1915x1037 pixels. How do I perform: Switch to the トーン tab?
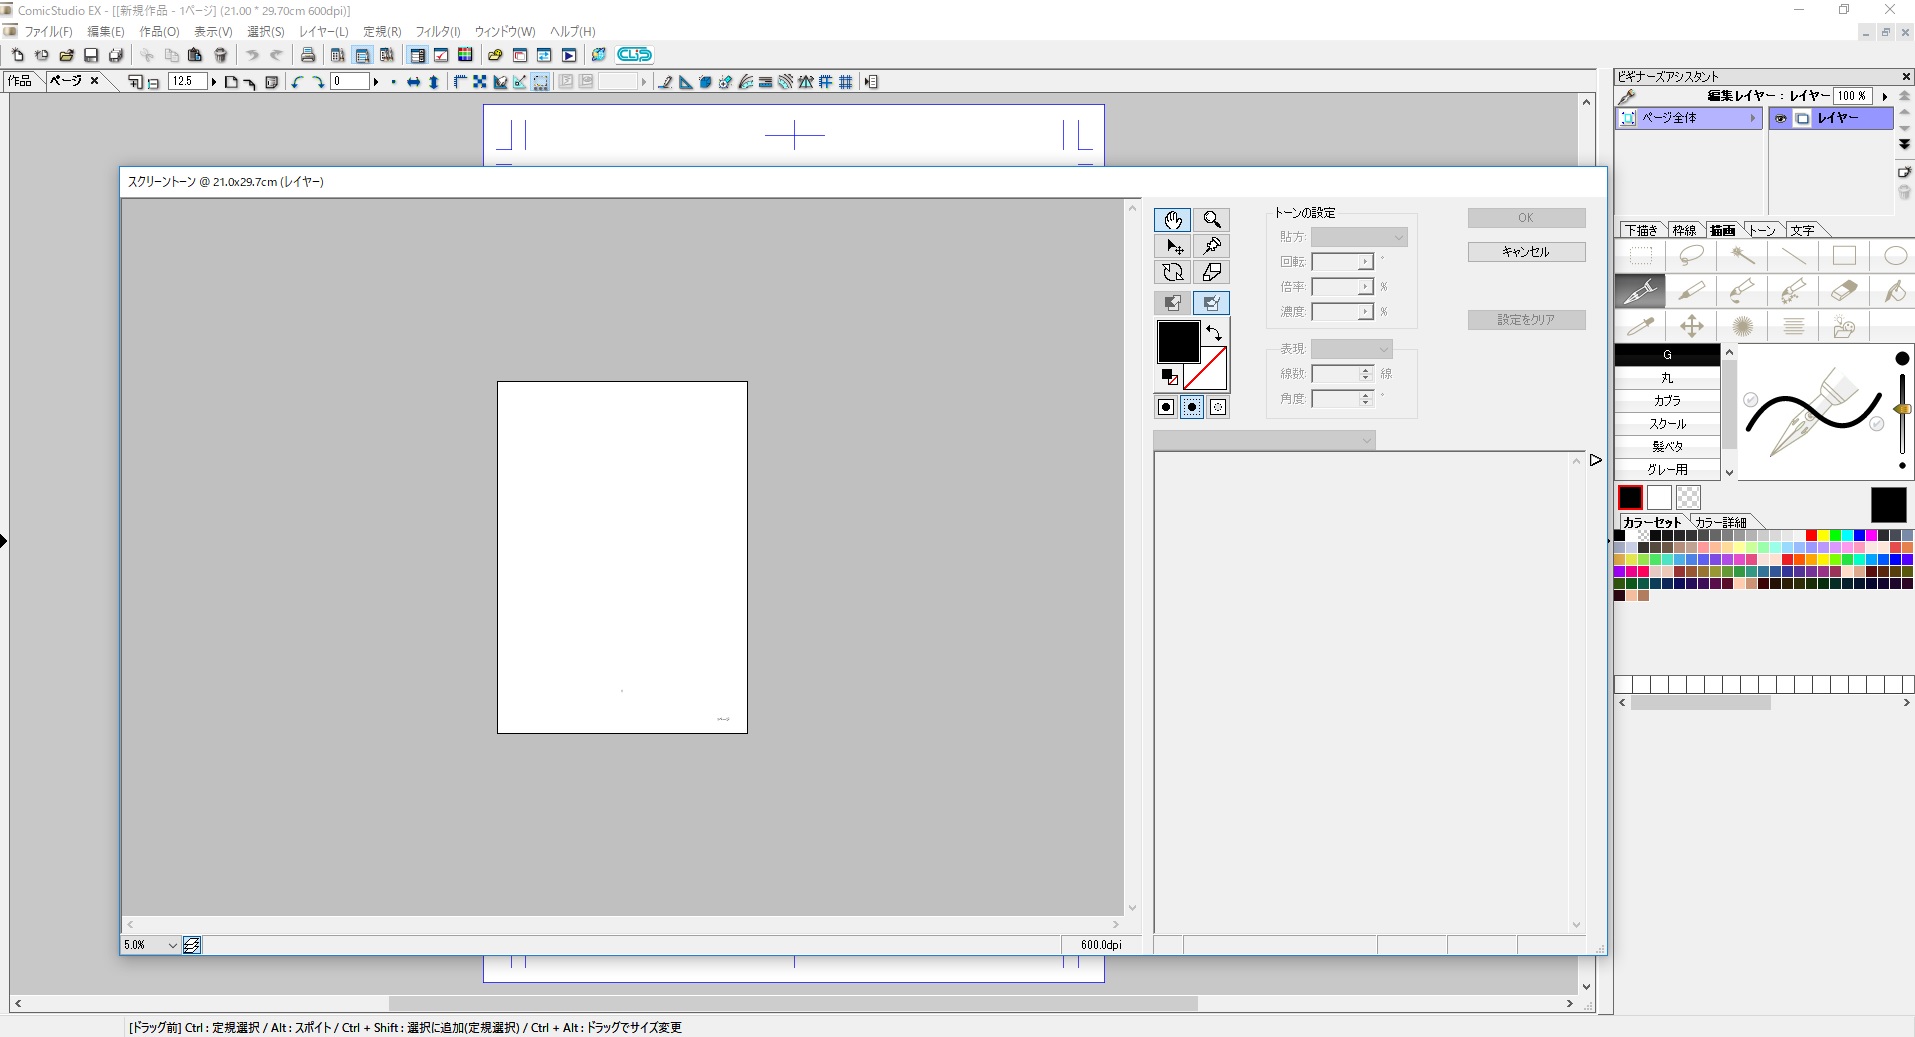[x=1762, y=230]
